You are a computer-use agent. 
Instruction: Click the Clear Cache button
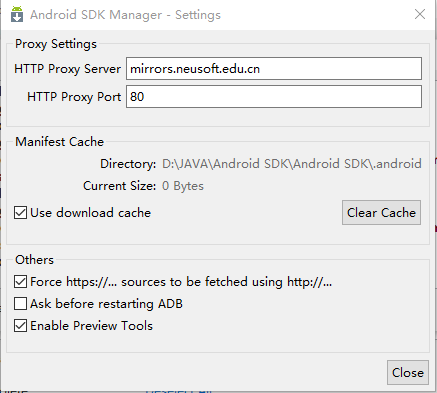click(x=381, y=213)
